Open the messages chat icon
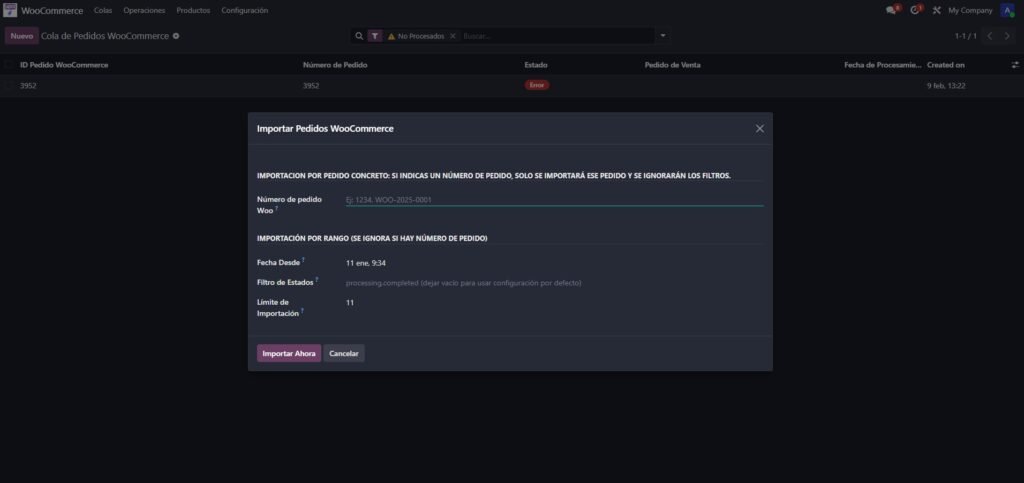 point(891,10)
